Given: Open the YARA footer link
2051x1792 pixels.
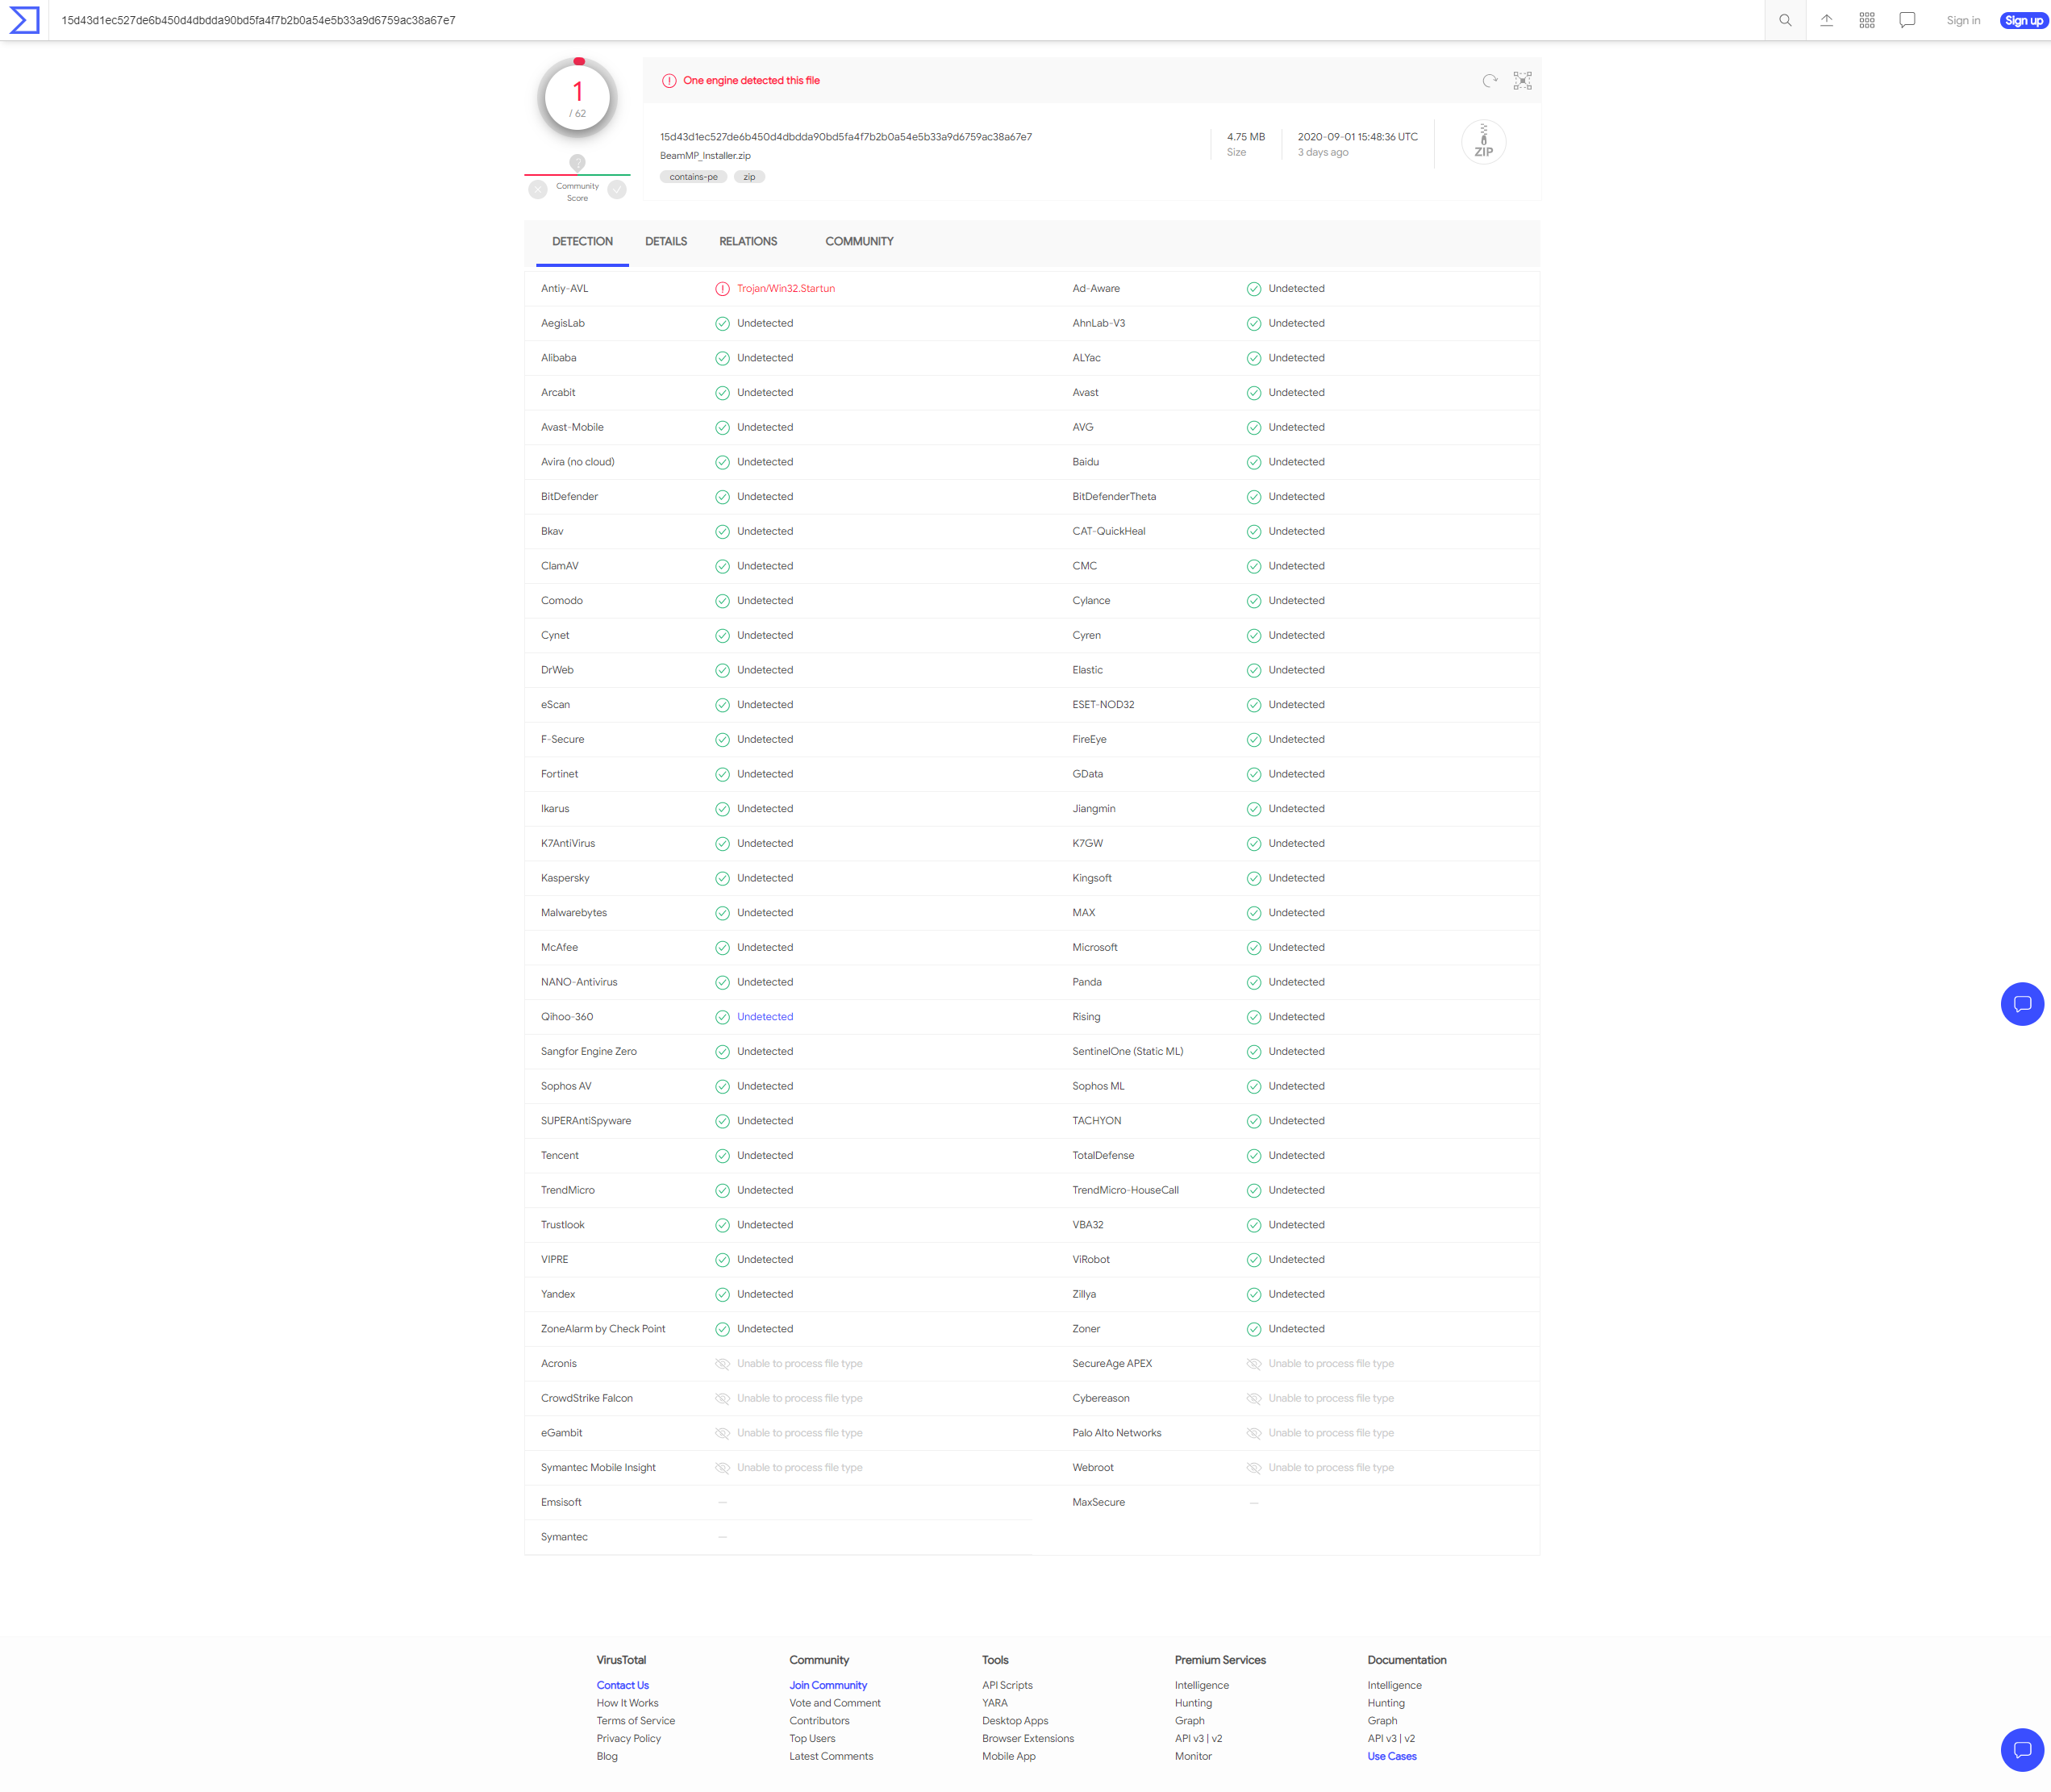Looking at the screenshot, I should coord(994,1704).
